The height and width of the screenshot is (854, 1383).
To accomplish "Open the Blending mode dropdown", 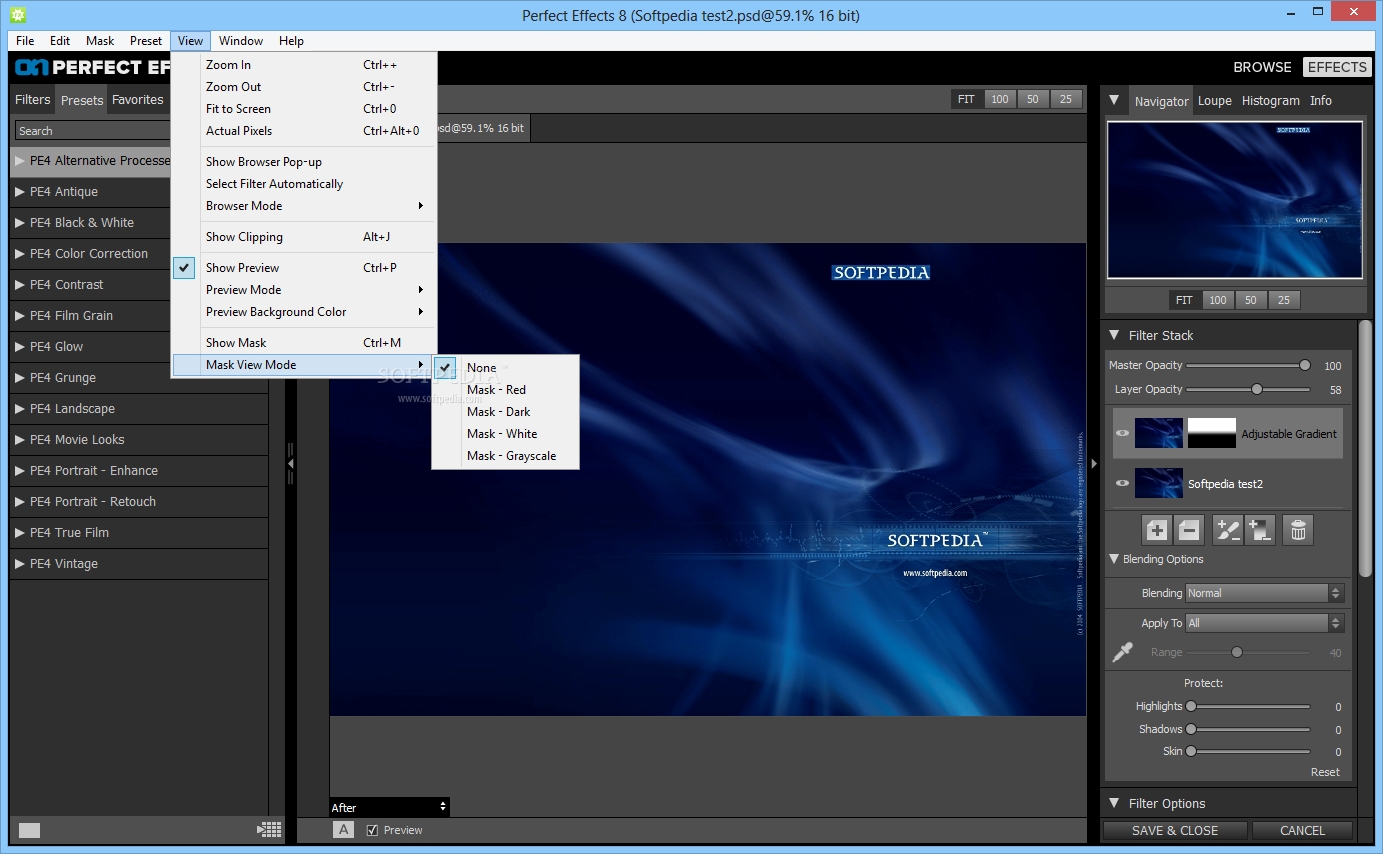I will point(1265,593).
